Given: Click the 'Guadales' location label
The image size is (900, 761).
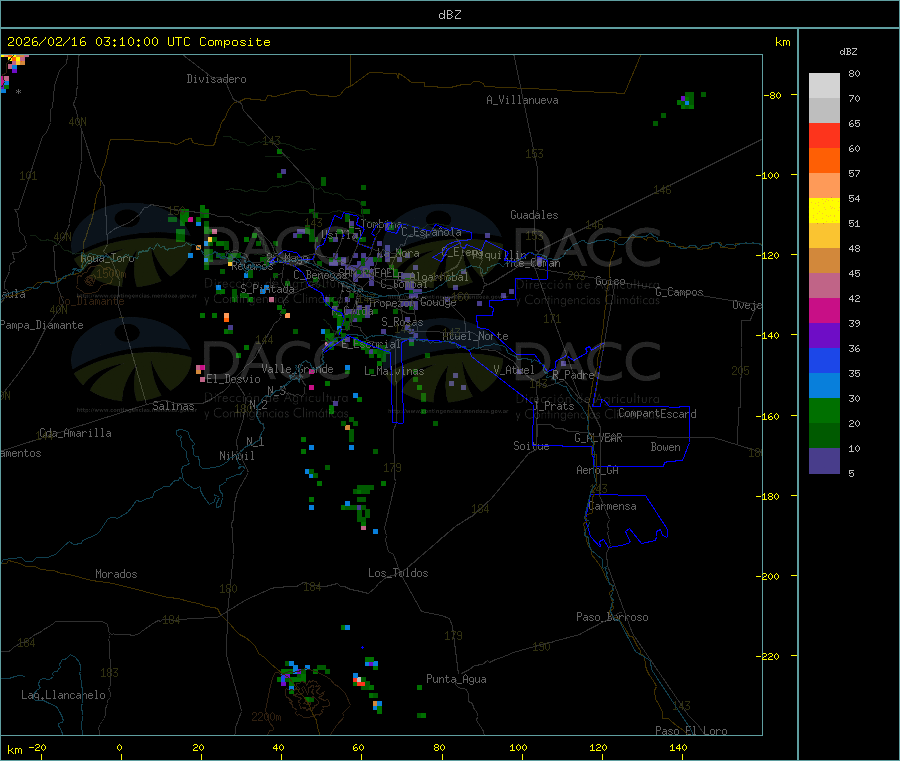Looking at the screenshot, I should [534, 215].
